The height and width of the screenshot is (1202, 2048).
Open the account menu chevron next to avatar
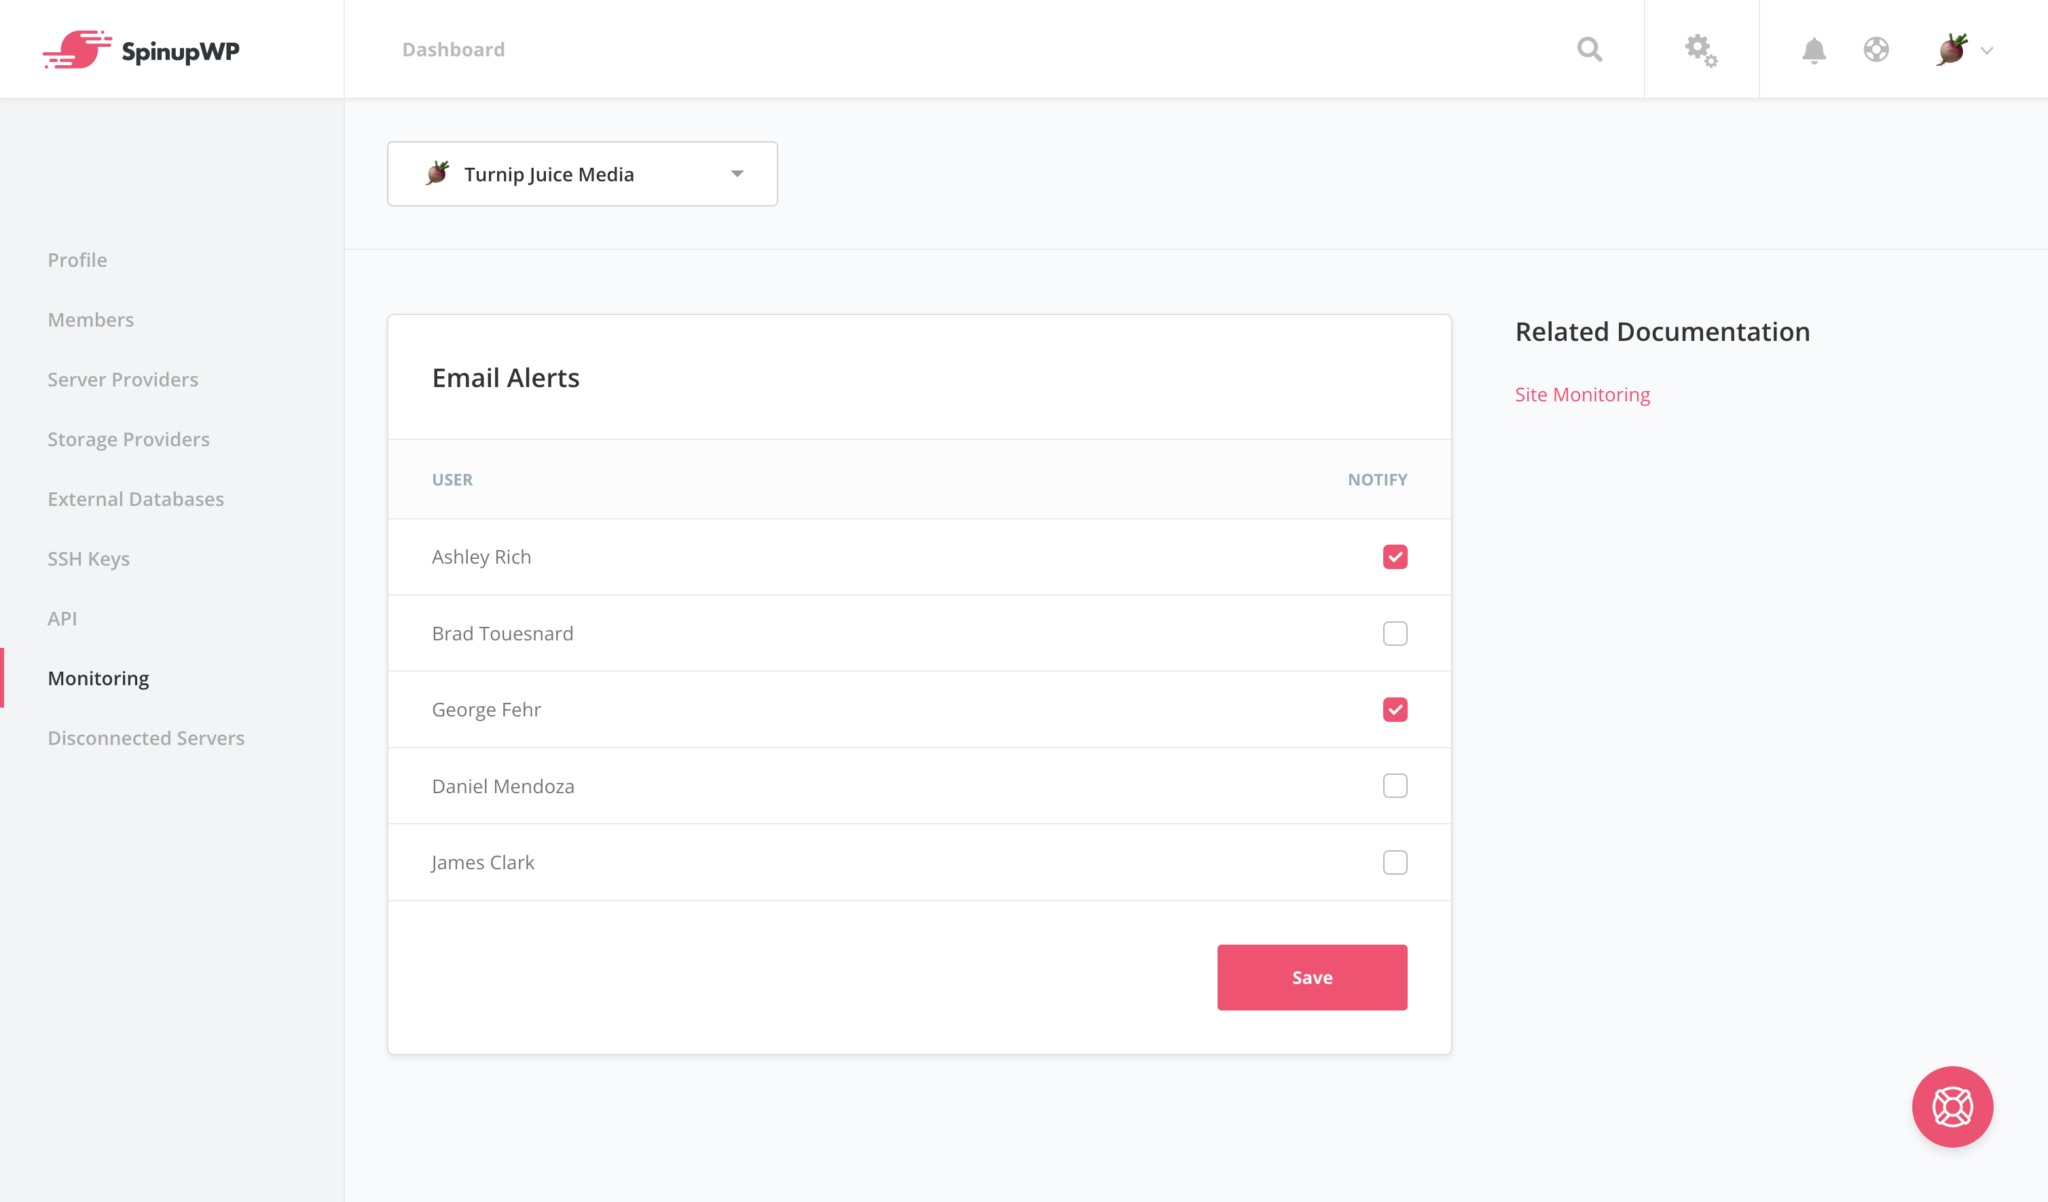click(x=1986, y=49)
